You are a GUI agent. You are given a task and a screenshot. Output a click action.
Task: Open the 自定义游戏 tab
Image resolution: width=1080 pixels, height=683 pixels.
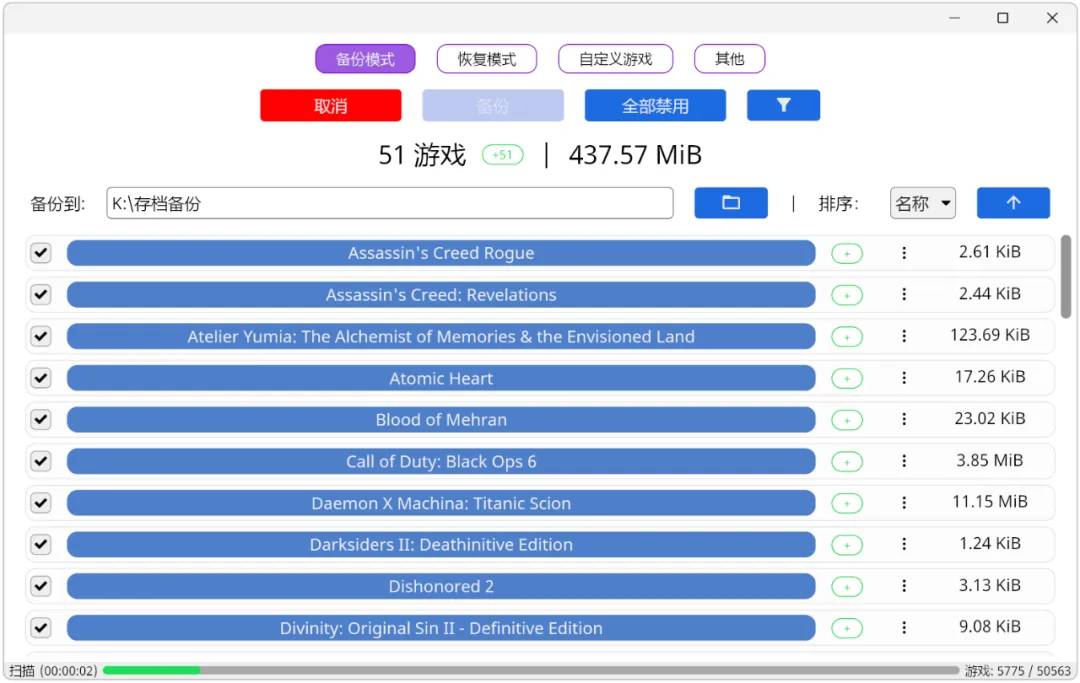pyautogui.click(x=615, y=59)
